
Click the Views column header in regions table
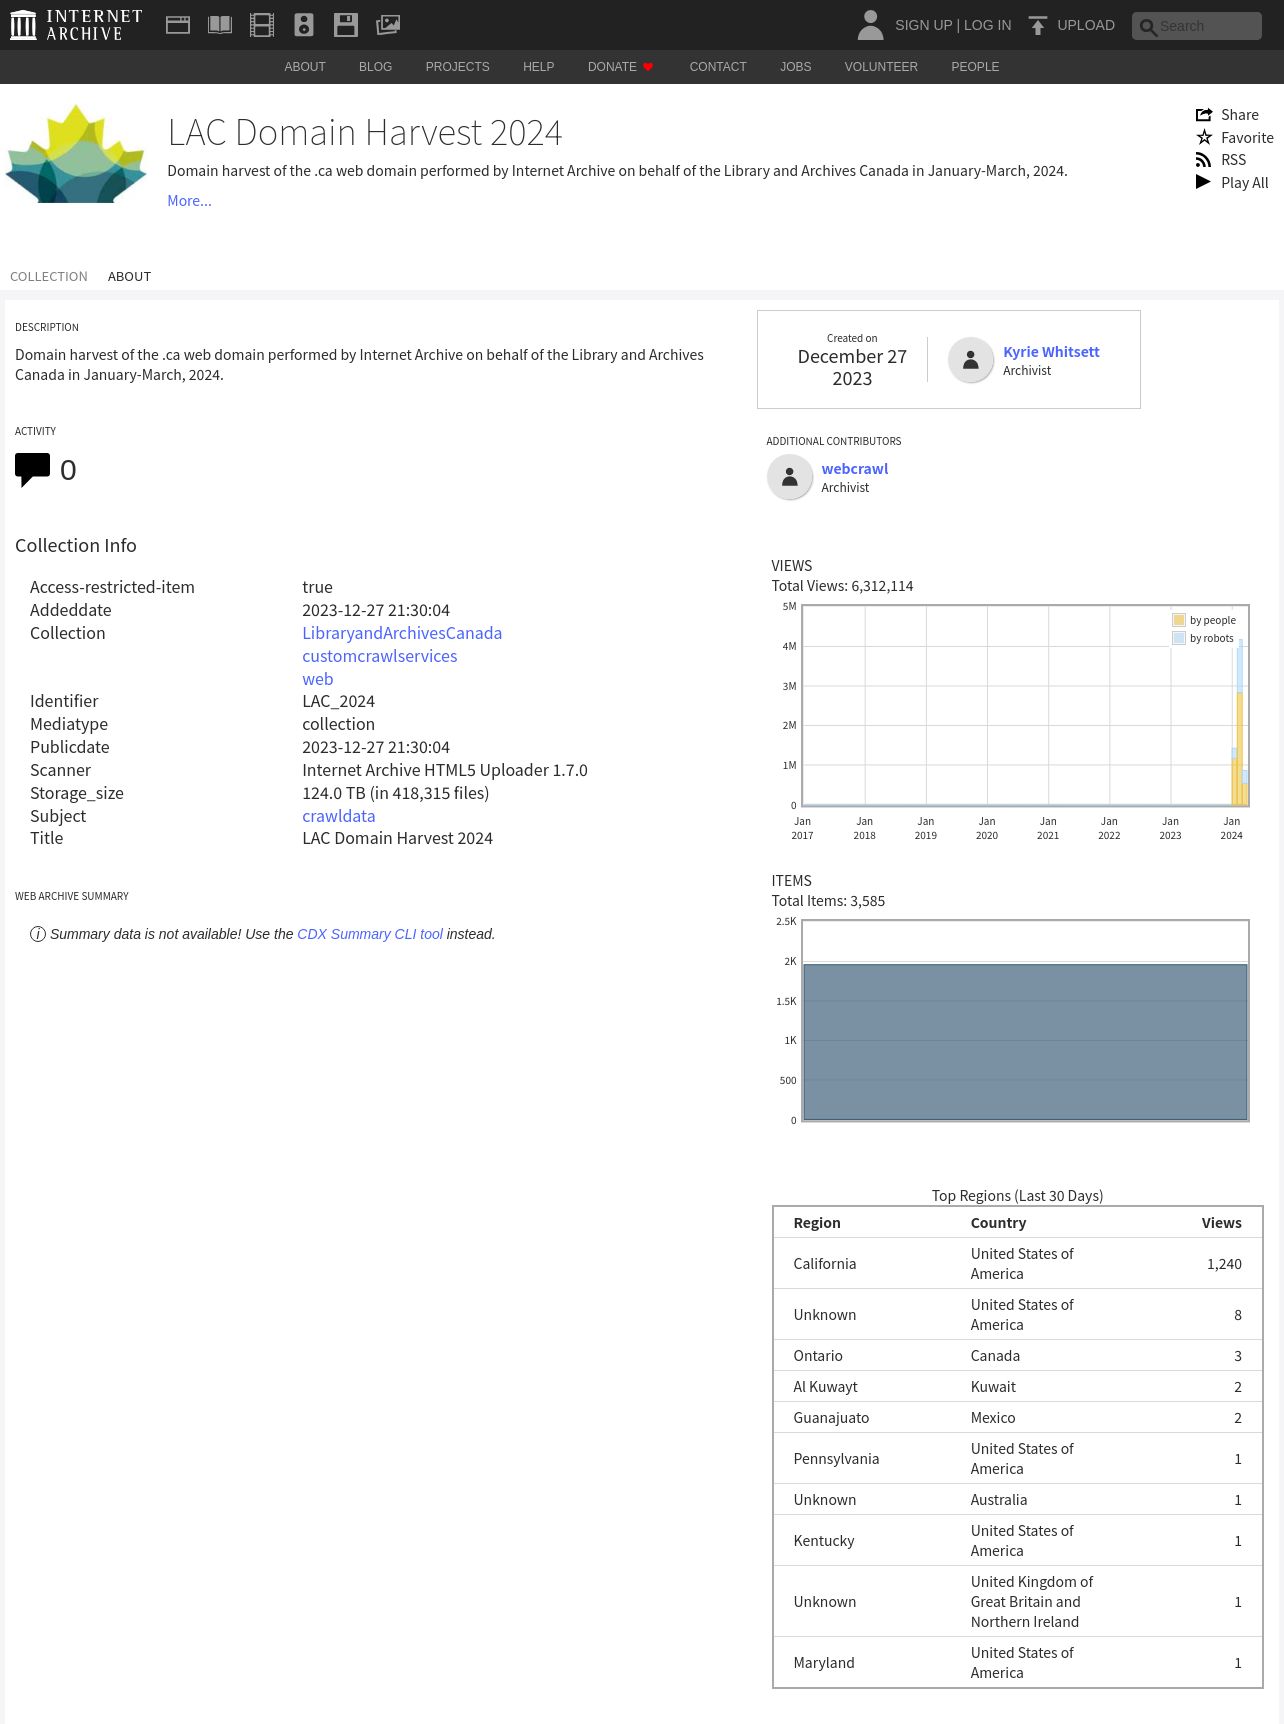point(1221,1223)
